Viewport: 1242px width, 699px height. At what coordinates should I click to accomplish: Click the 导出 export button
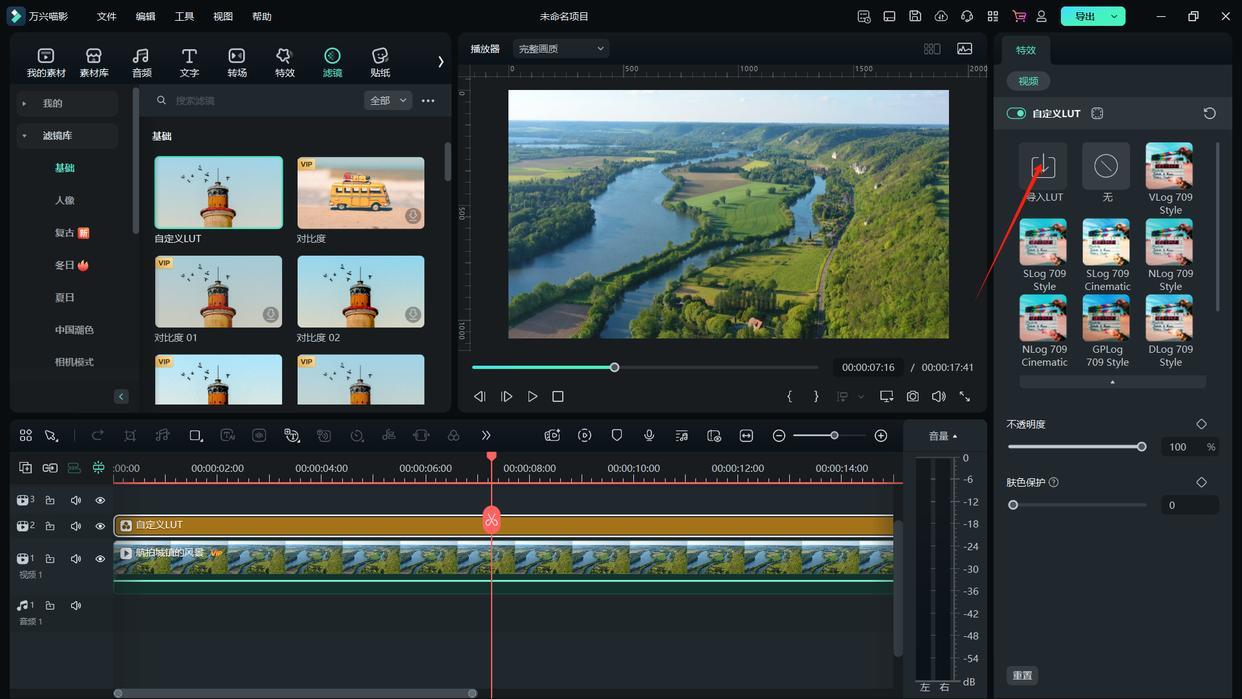[x=1085, y=16]
